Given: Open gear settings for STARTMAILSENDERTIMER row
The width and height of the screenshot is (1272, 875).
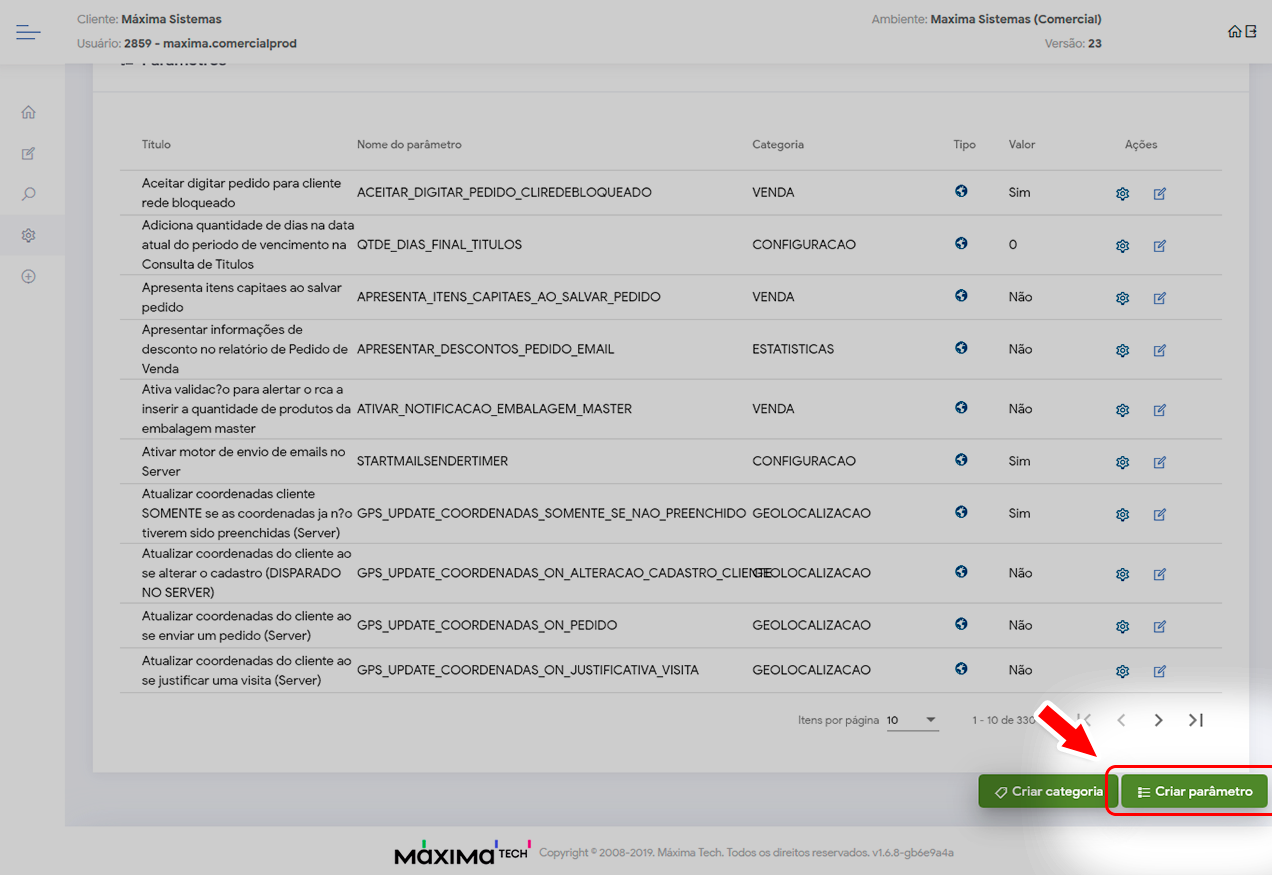Looking at the screenshot, I should pos(1122,462).
